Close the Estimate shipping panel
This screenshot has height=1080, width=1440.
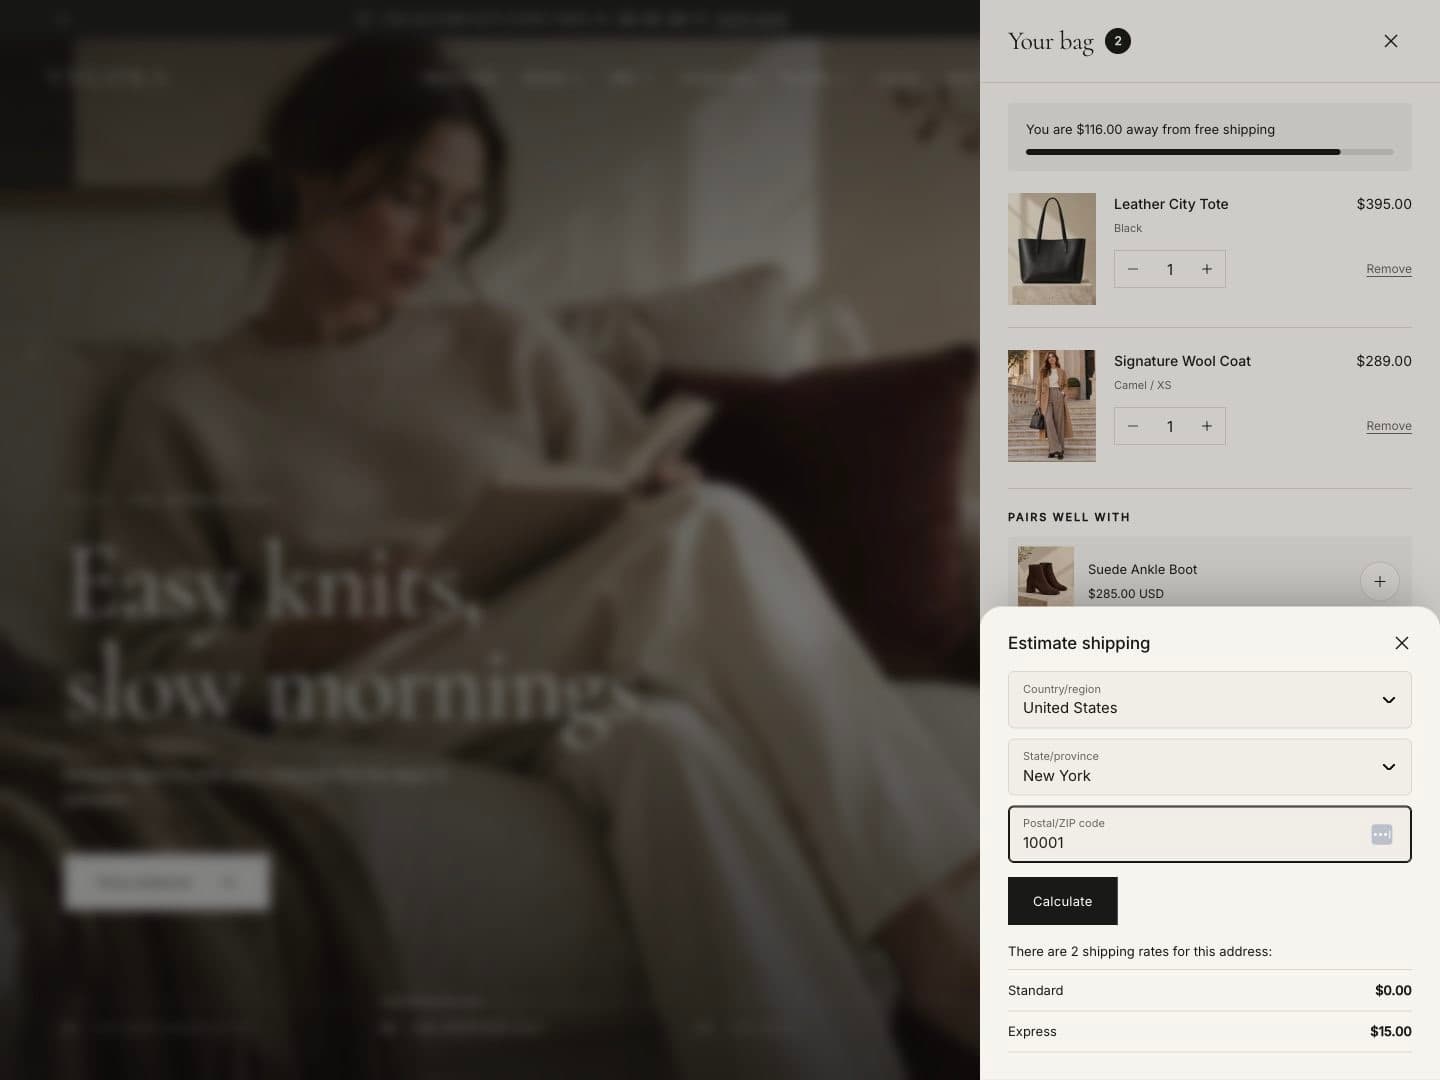click(x=1402, y=643)
